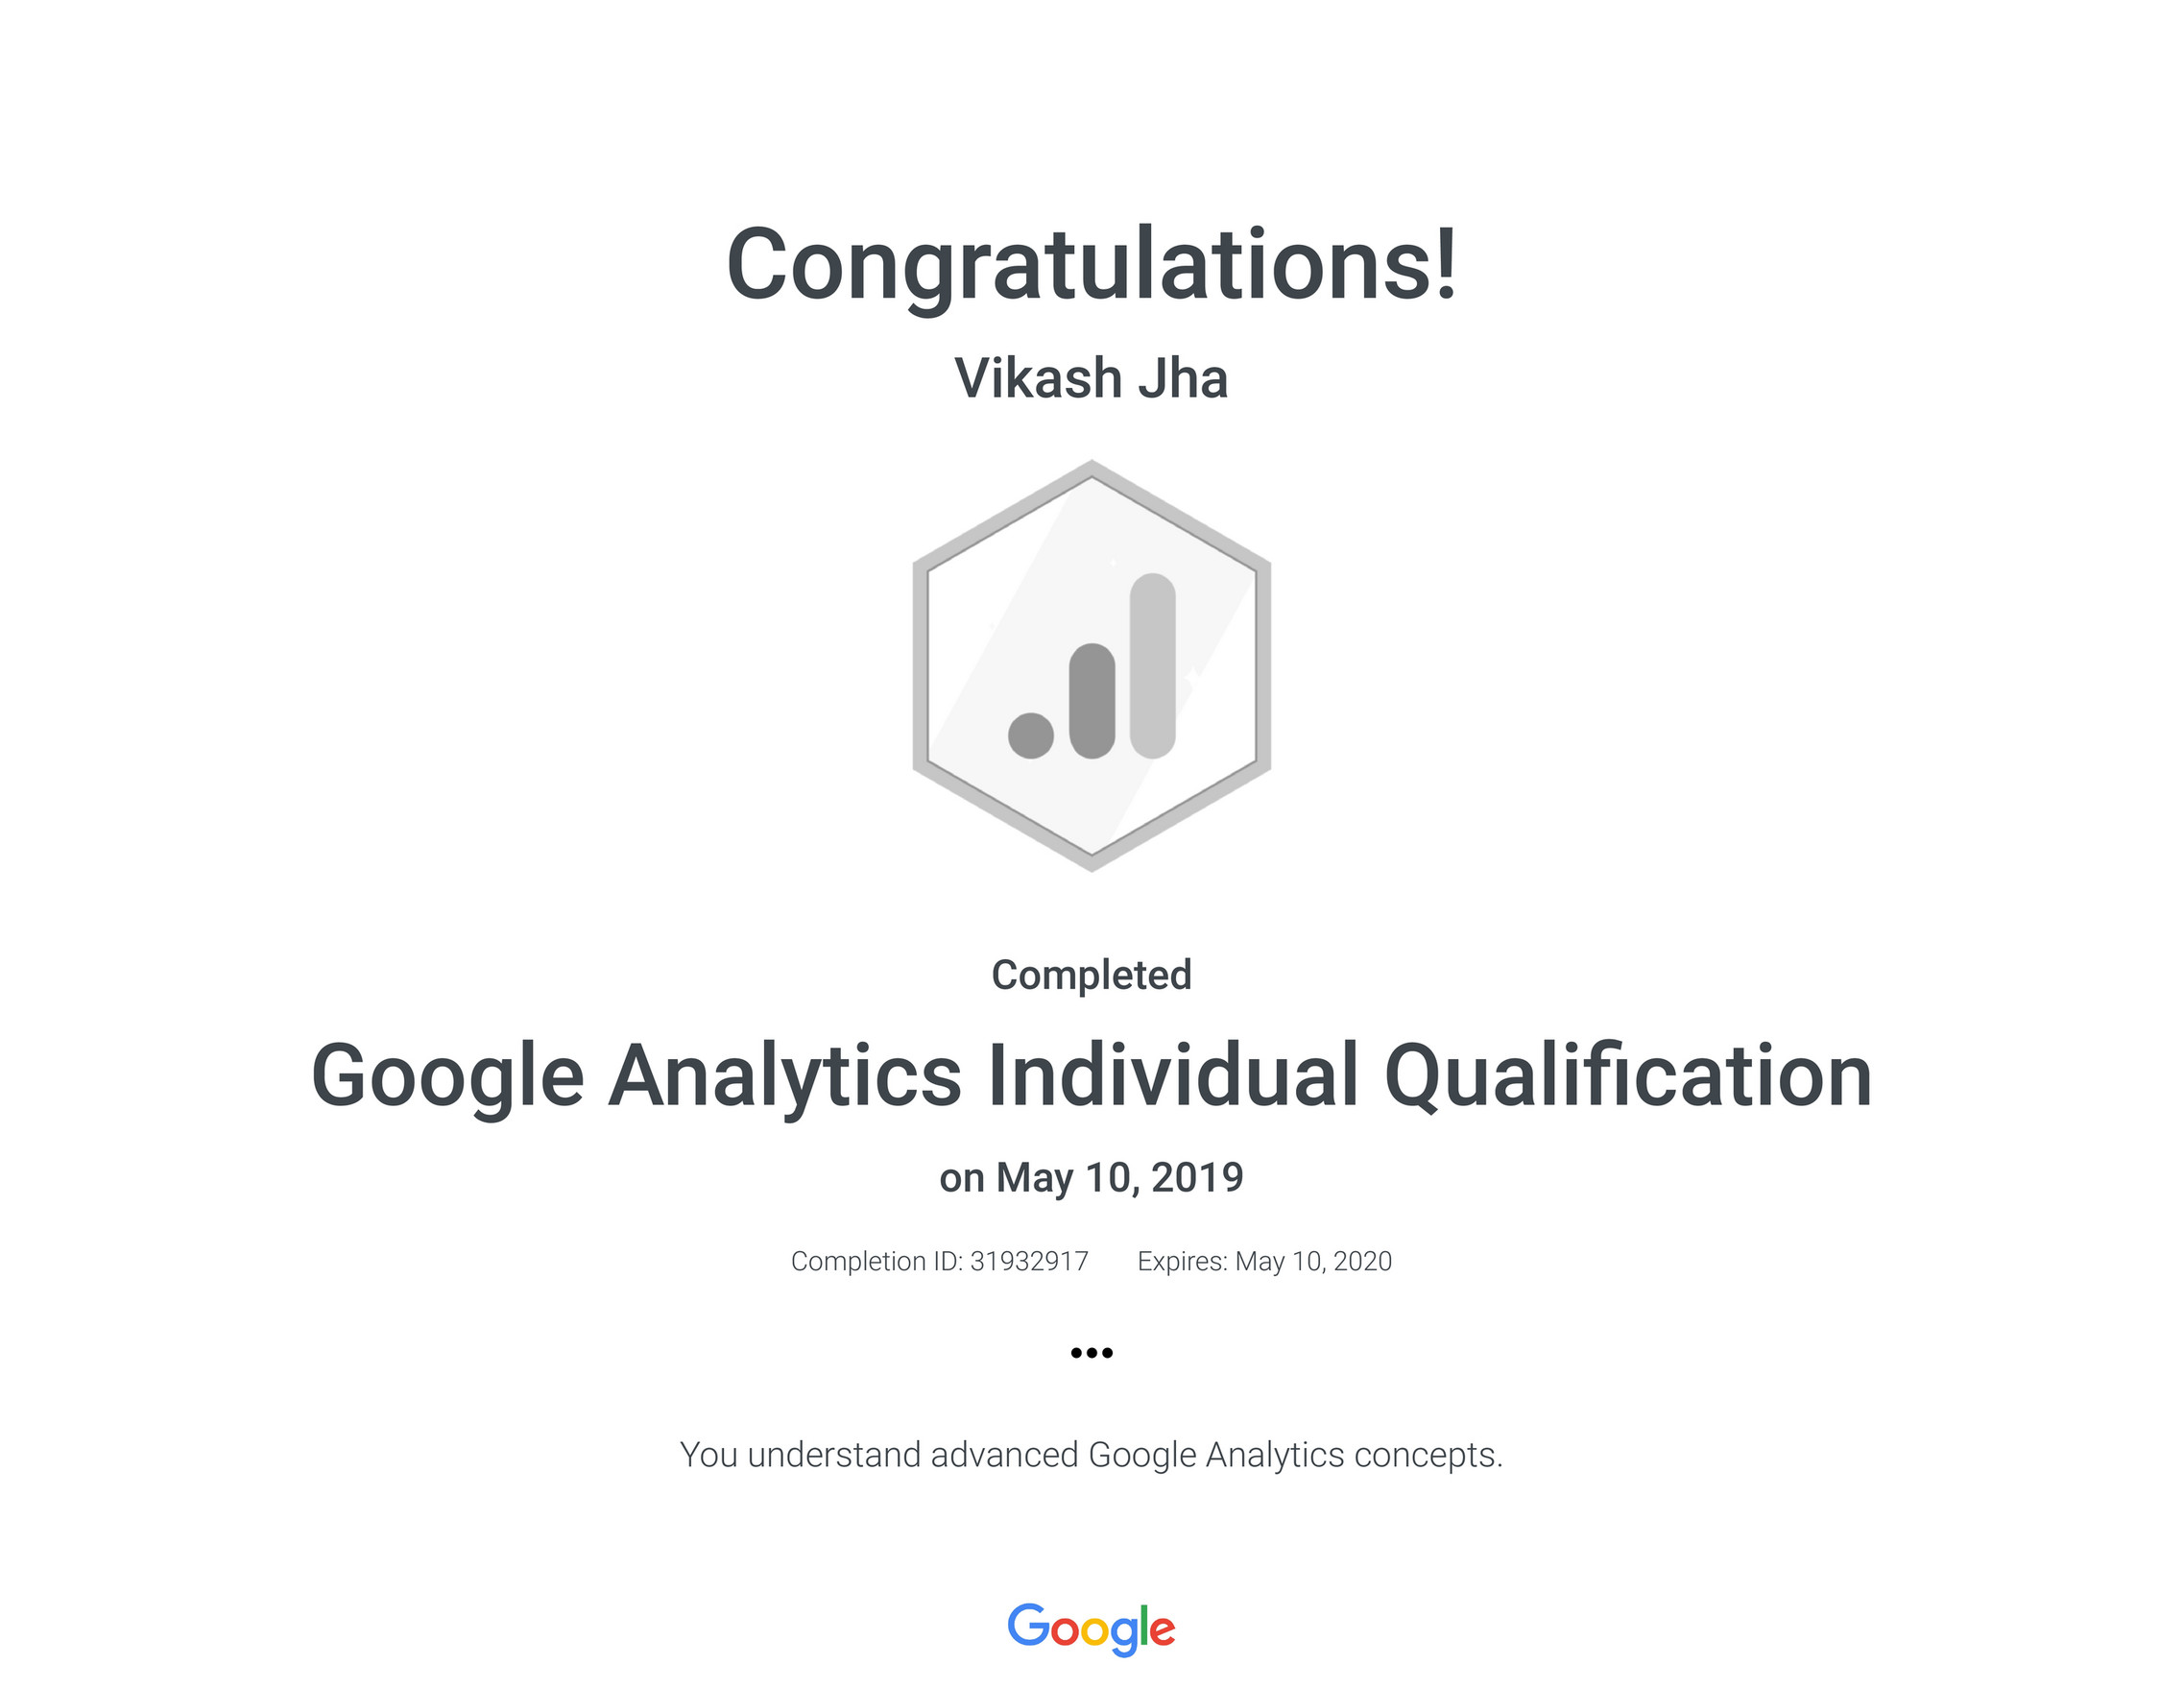Click the hexagon badge's gray border
The height and width of the screenshot is (1688, 2184).
920,665
